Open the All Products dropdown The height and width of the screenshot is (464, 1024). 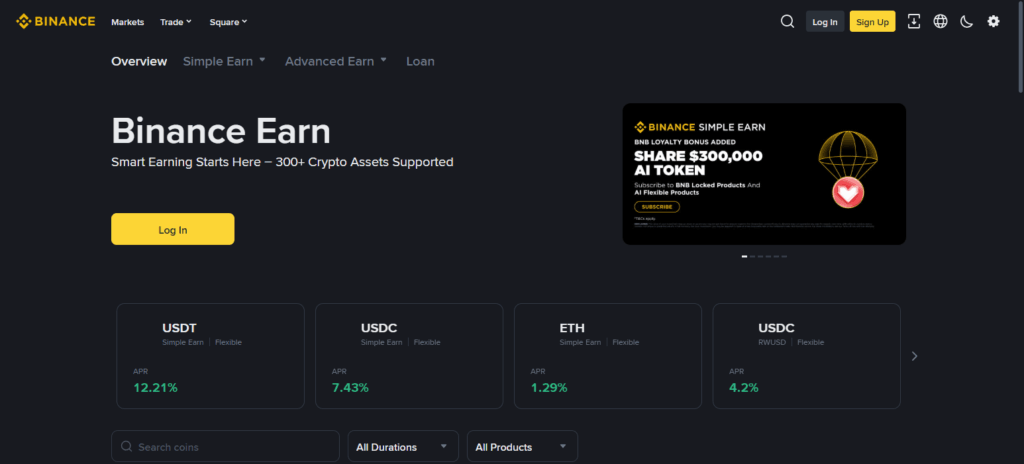[x=522, y=447]
